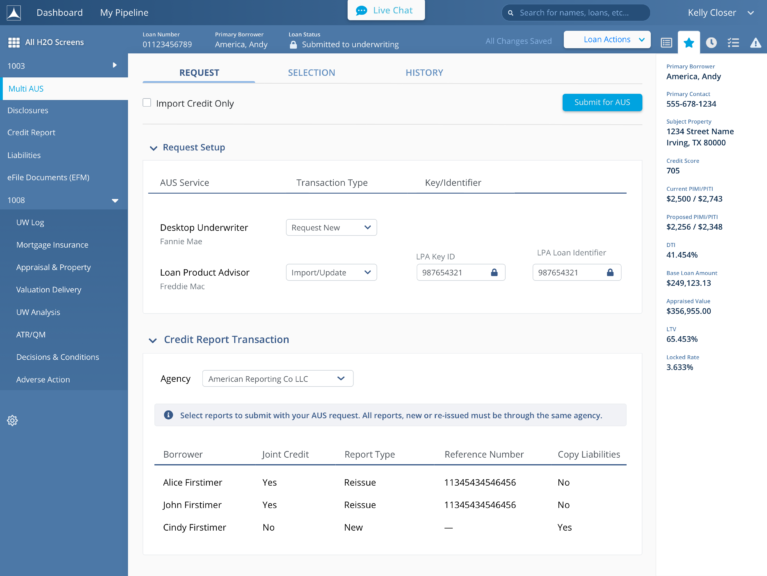Open the star favorites panel tab
Screen dimensions: 767x576
688,43
